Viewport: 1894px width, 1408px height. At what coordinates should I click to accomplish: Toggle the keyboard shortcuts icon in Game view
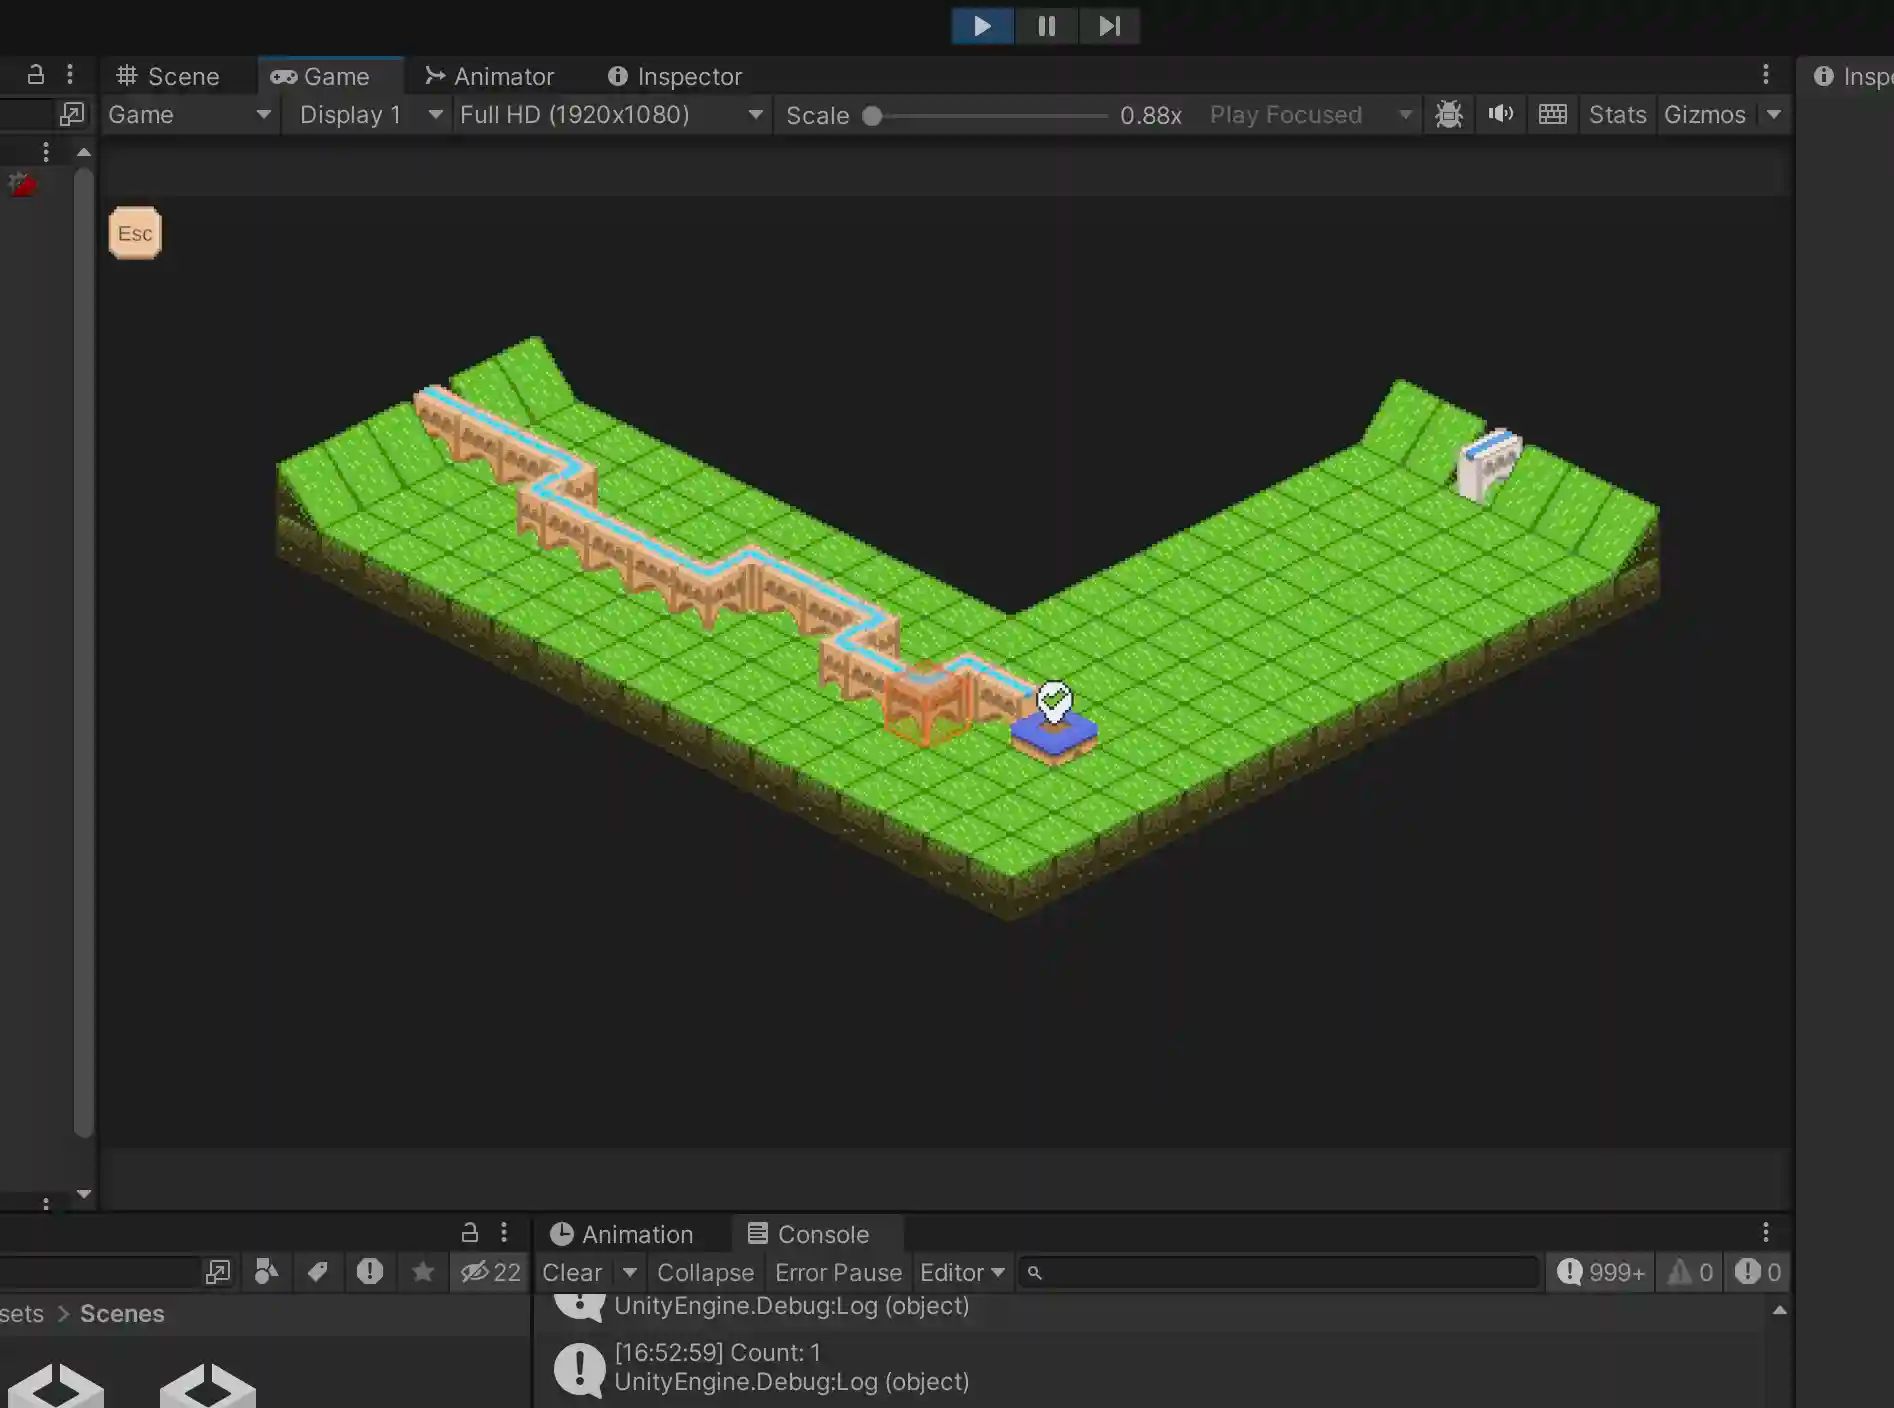(x=1553, y=115)
